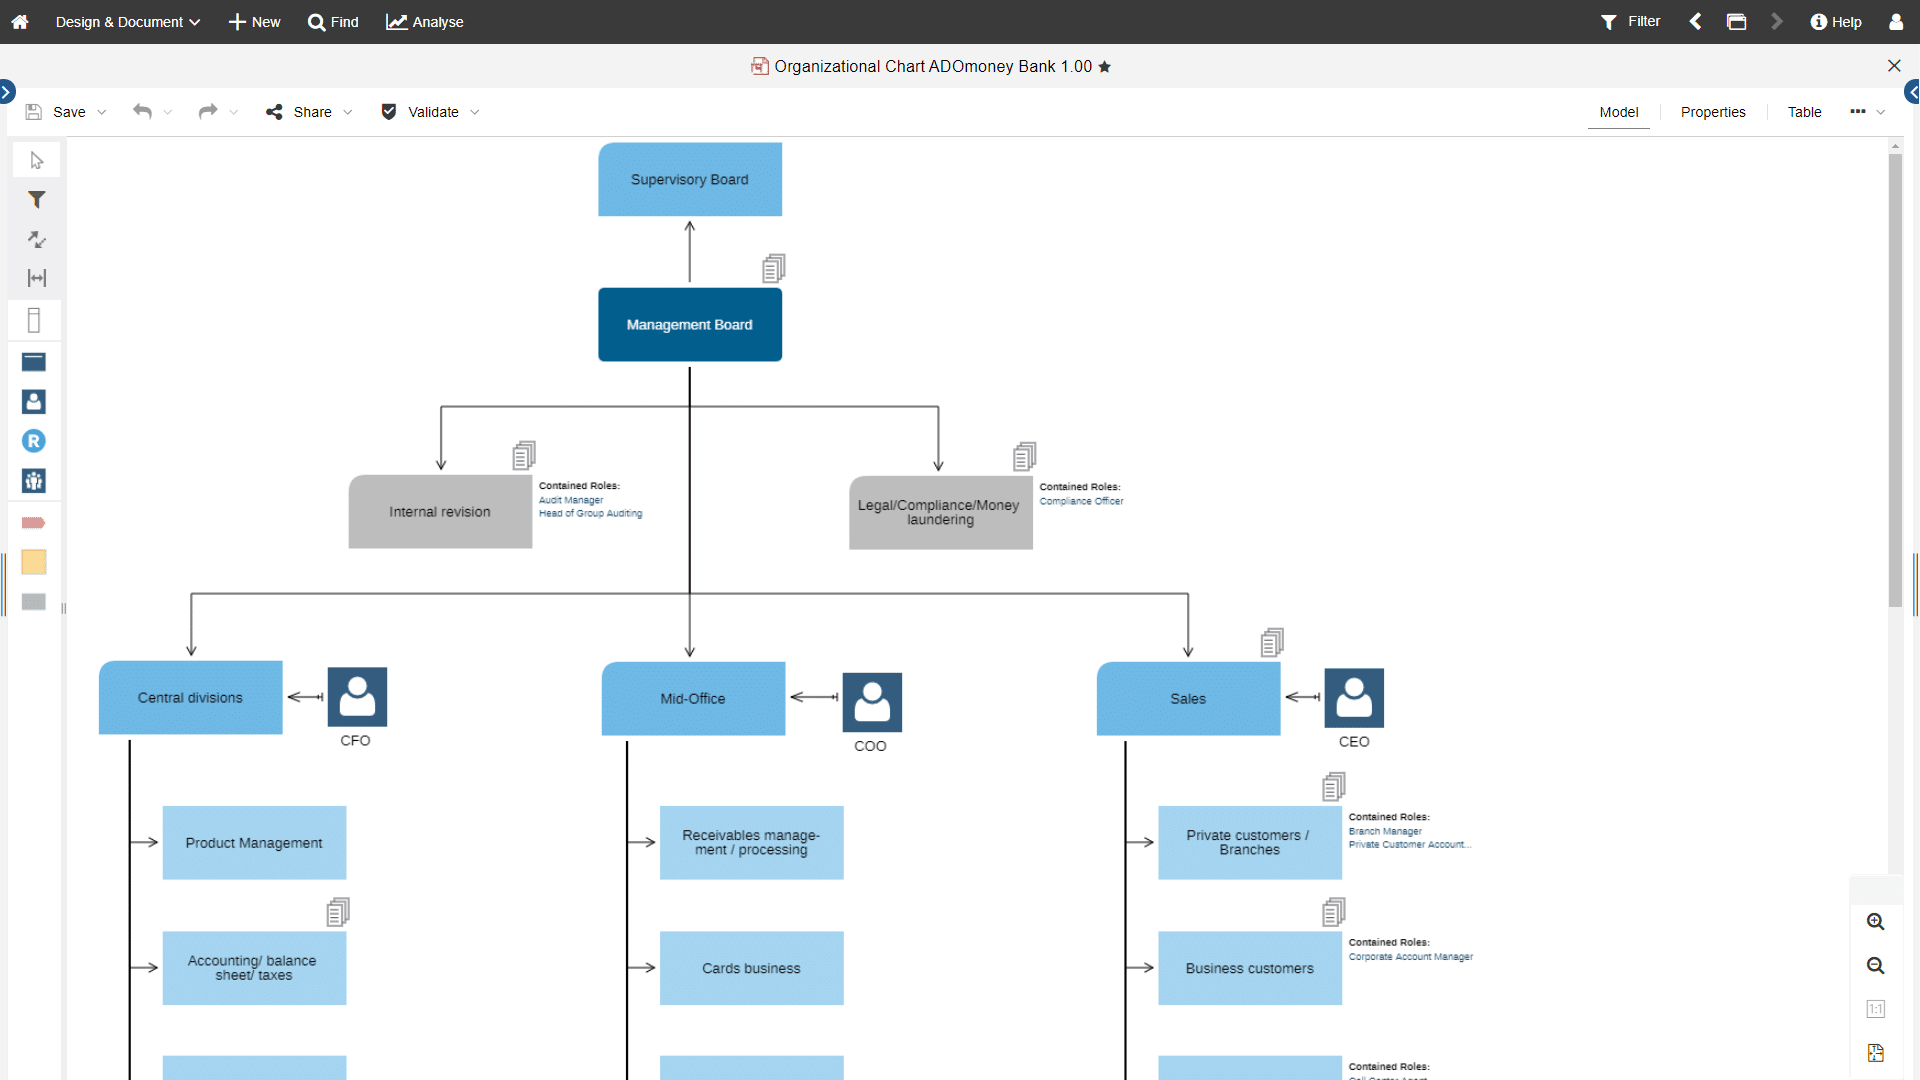1920x1080 pixels.
Task: Fit the model to the window
Action: (x=1876, y=1053)
